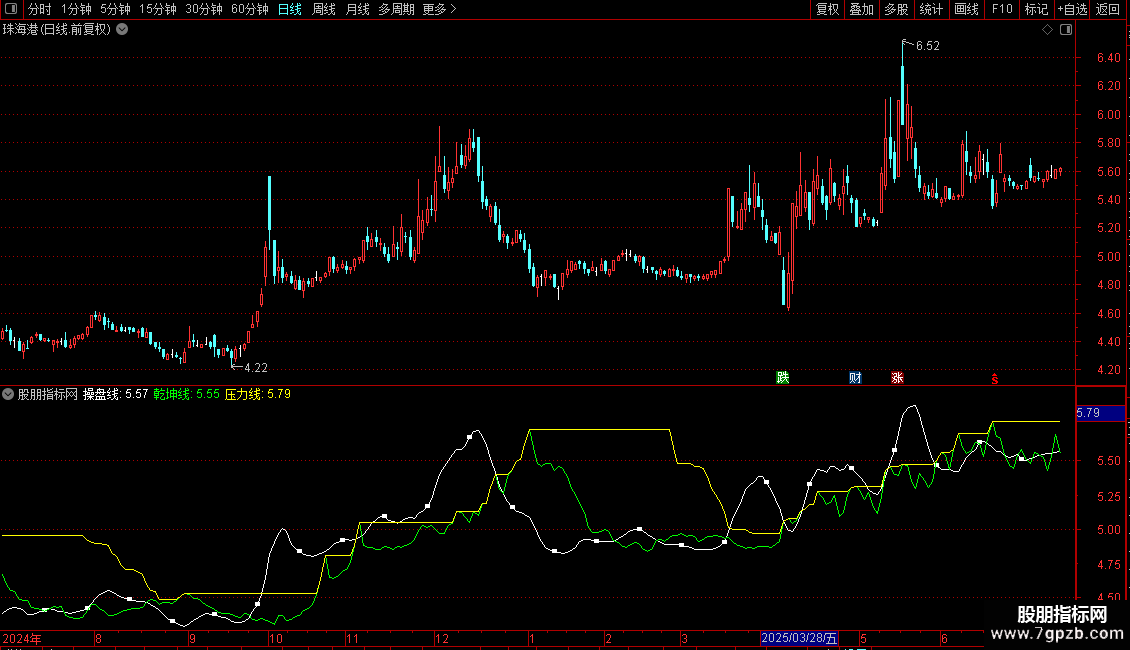Open F10 company information
This screenshot has height=650, width=1130.
click(1002, 9)
